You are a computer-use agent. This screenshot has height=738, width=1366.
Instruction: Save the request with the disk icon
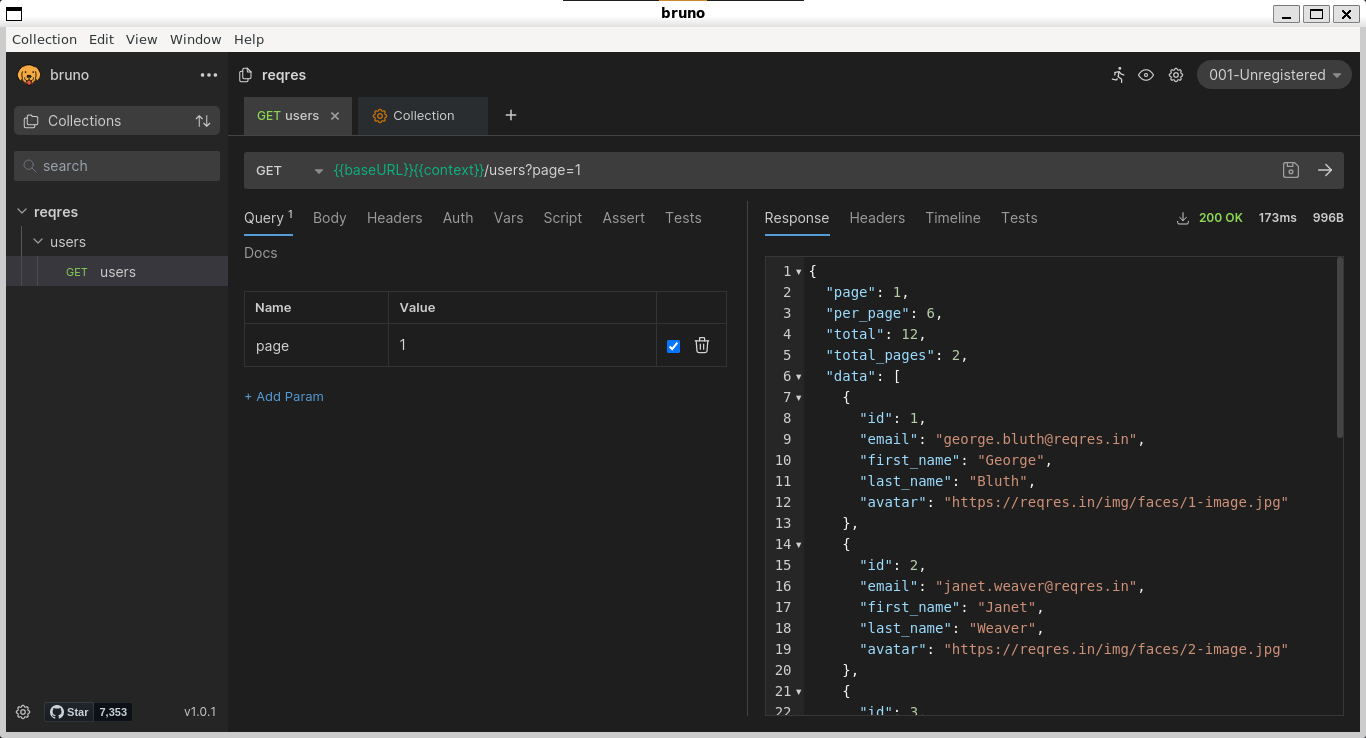coord(1290,170)
